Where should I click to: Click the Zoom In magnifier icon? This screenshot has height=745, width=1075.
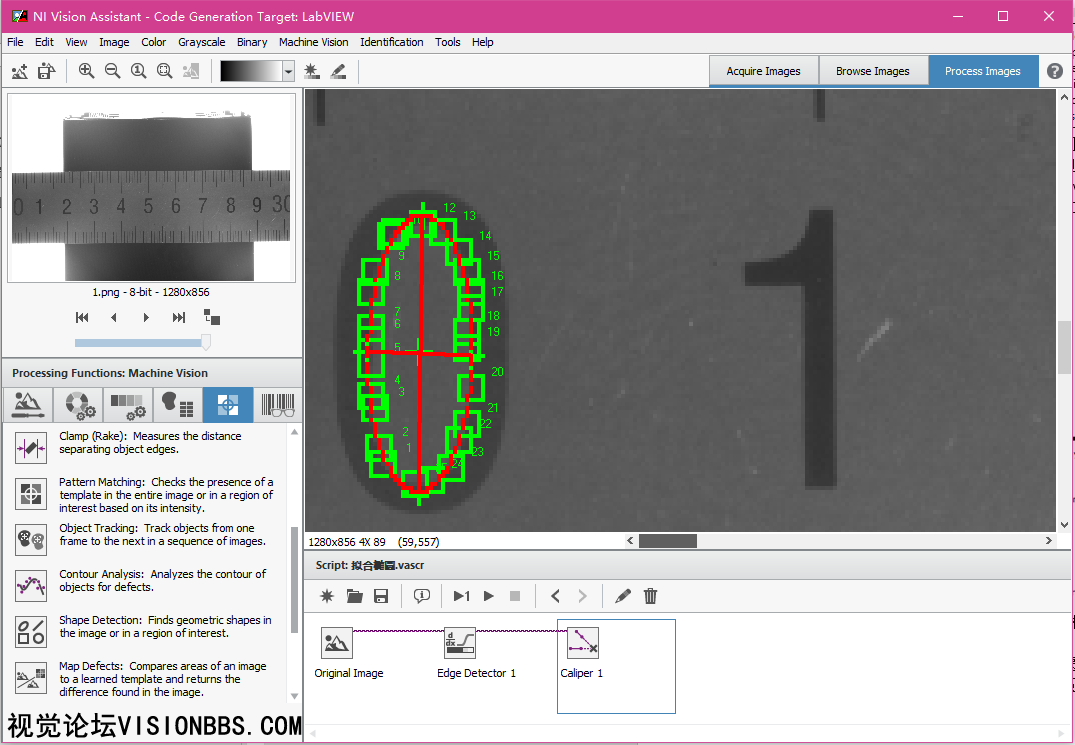(x=86, y=71)
